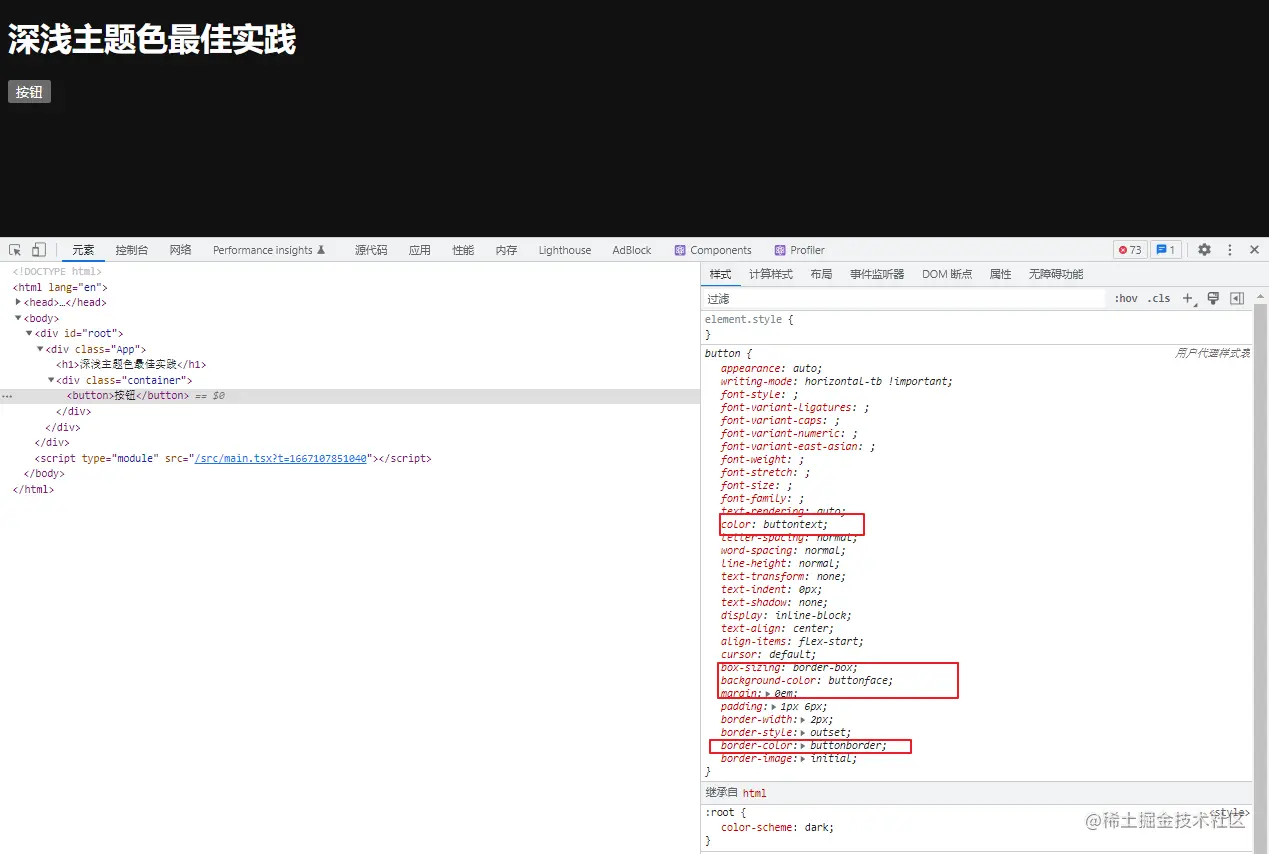This screenshot has width=1269, height=854.
Task: Collapse the div class="container" node
Action: (51, 380)
